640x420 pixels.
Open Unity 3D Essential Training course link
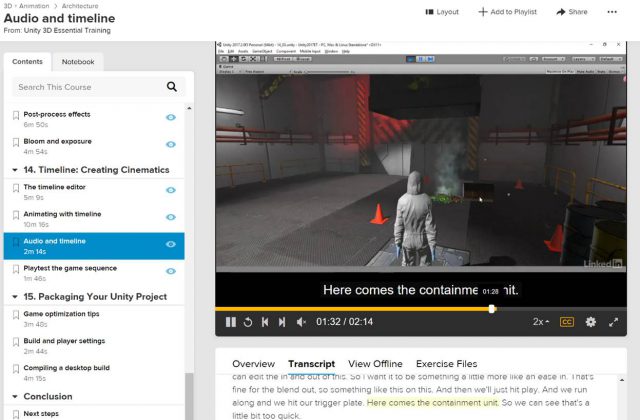tap(67, 30)
